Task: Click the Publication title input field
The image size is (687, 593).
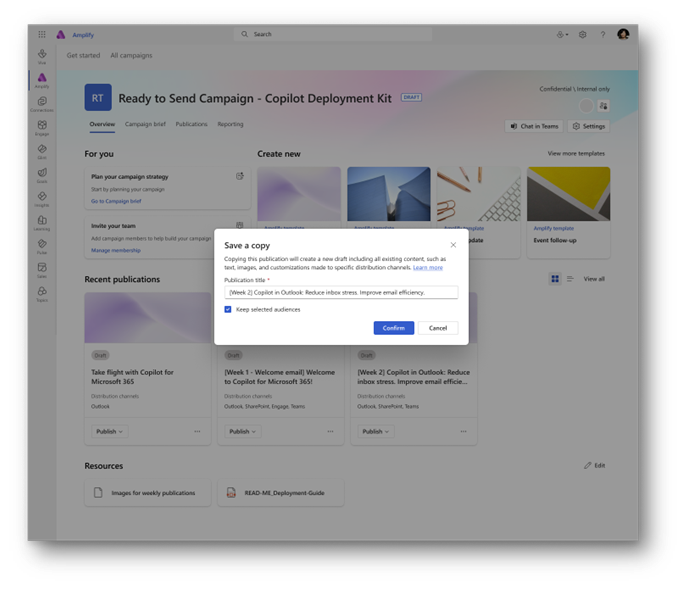Action: click(x=341, y=292)
